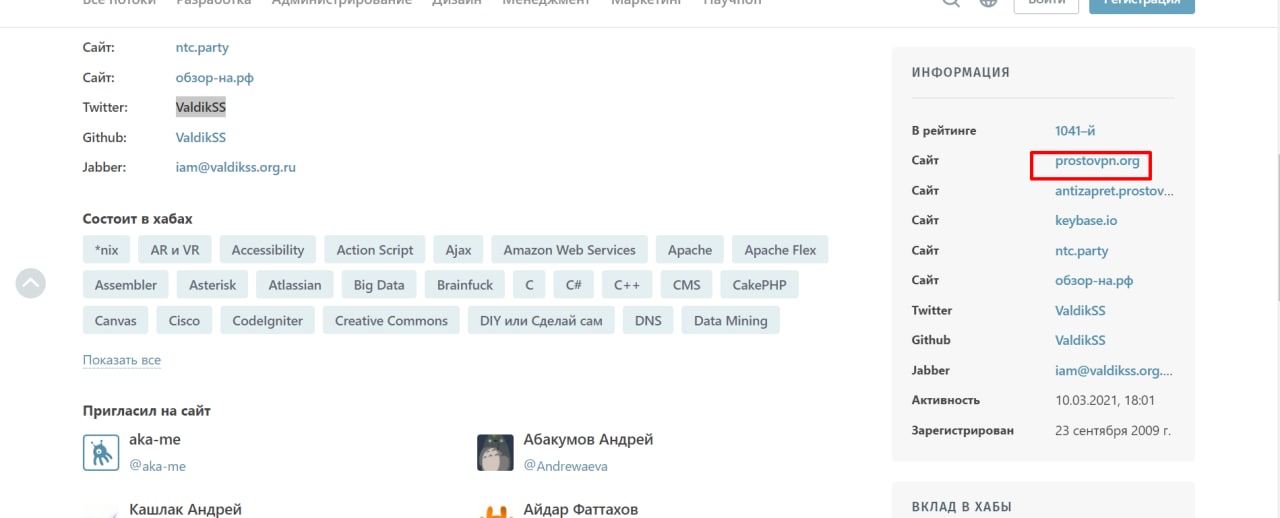Open the truncated antizapret.prostov… site link
This screenshot has width=1280, height=518.
[x=1114, y=191]
